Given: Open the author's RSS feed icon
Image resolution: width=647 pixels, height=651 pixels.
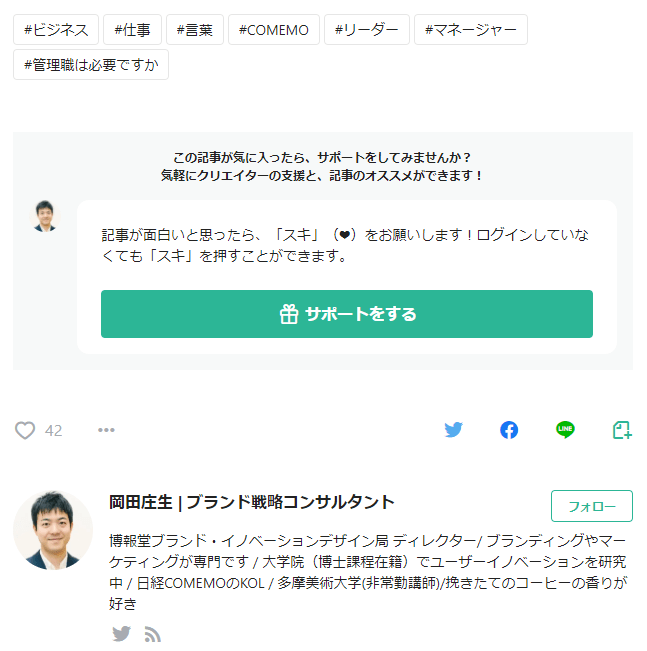Looking at the screenshot, I should point(152,633).
